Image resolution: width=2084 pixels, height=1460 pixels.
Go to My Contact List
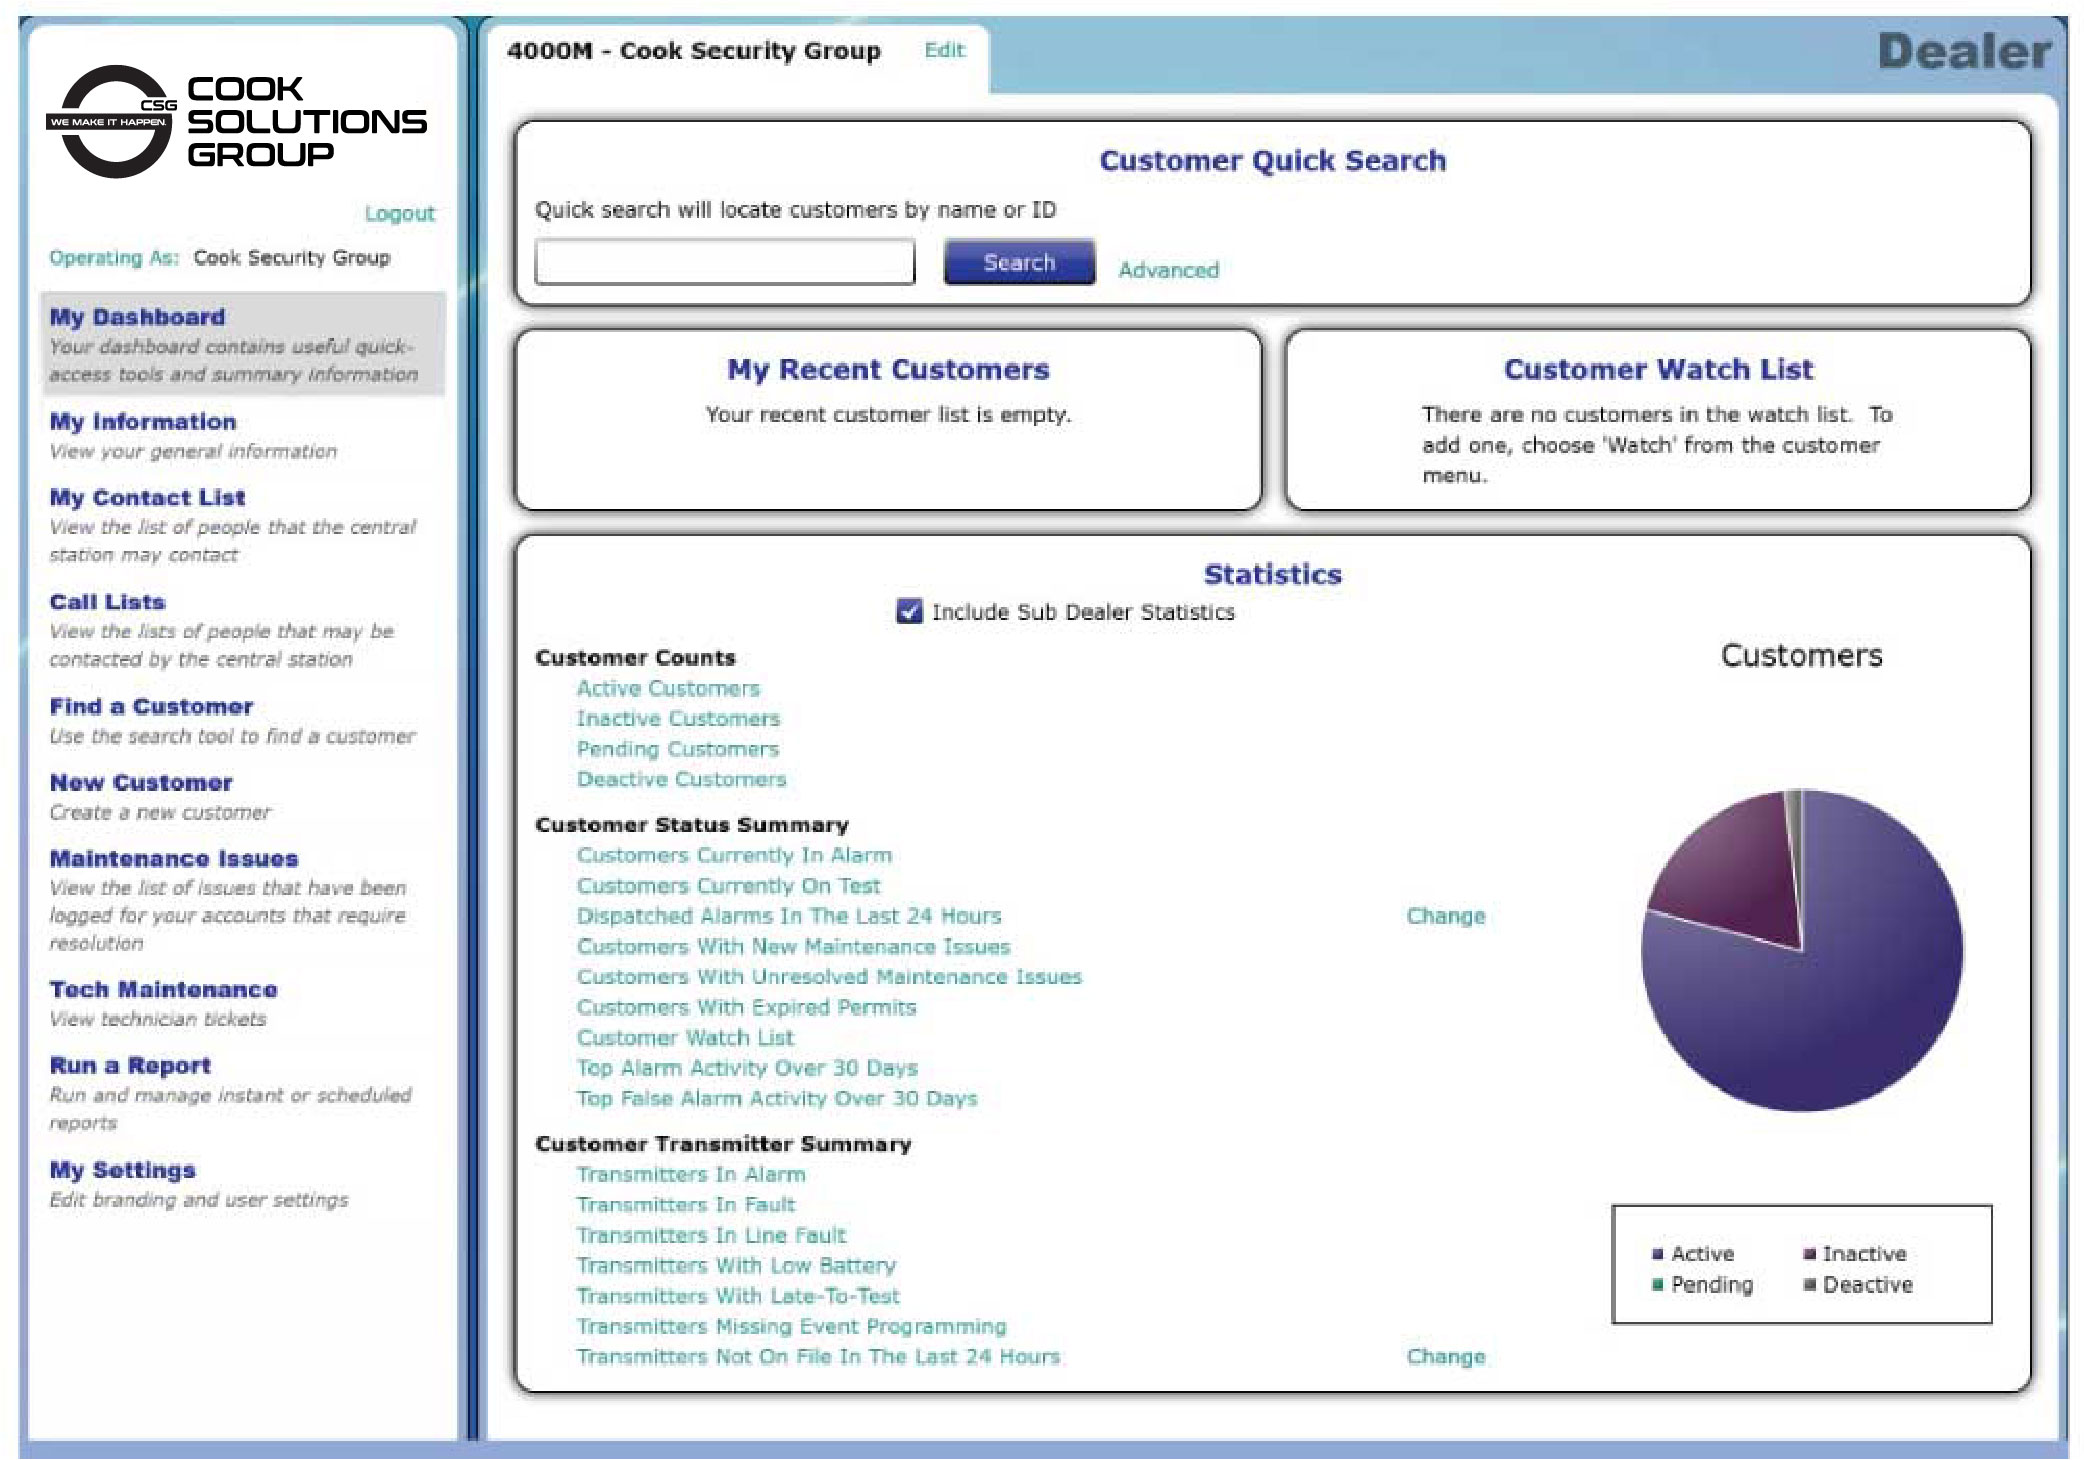tap(147, 498)
